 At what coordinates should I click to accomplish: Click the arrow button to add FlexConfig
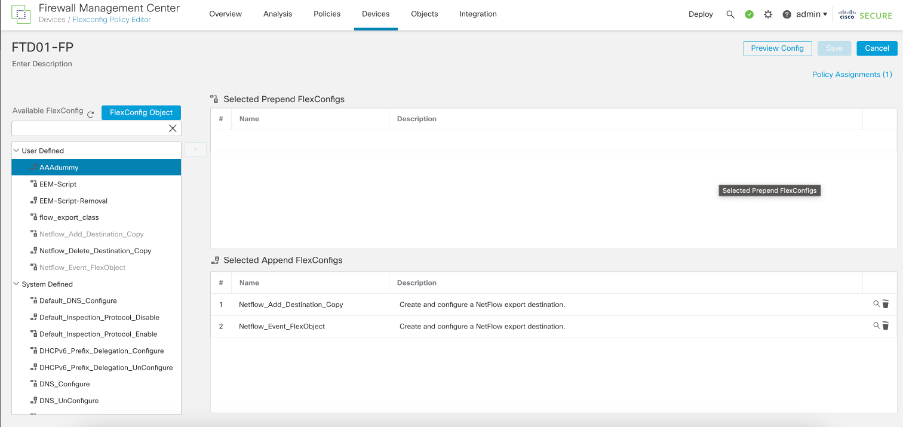(x=195, y=149)
